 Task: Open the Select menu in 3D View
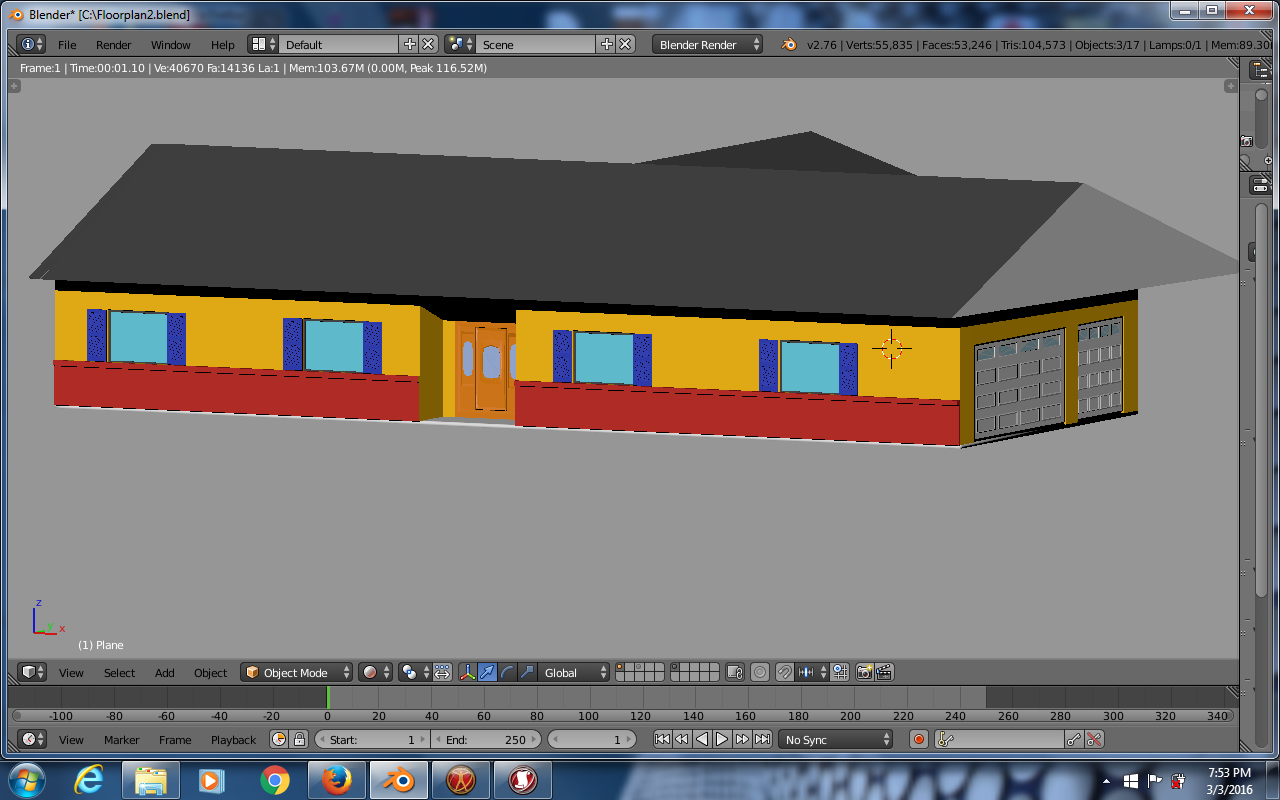119,673
